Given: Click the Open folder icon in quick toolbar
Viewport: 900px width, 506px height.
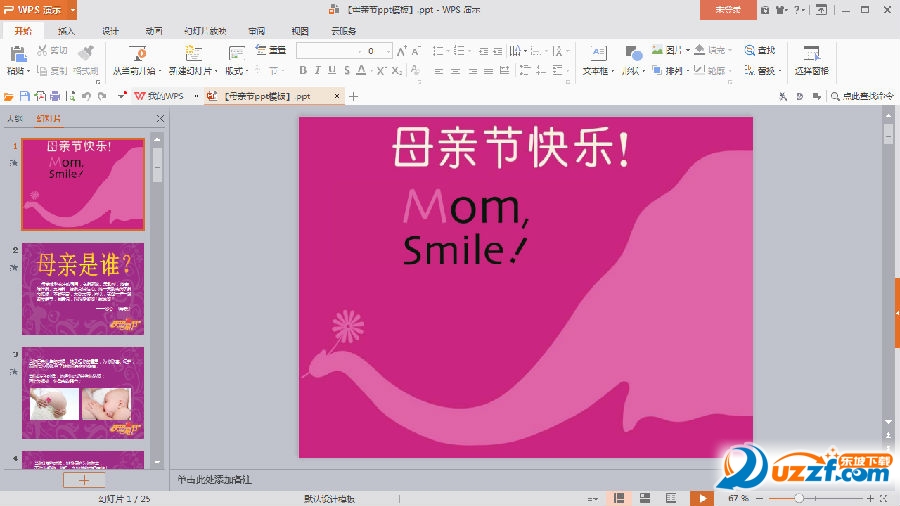Looking at the screenshot, I should [9, 96].
